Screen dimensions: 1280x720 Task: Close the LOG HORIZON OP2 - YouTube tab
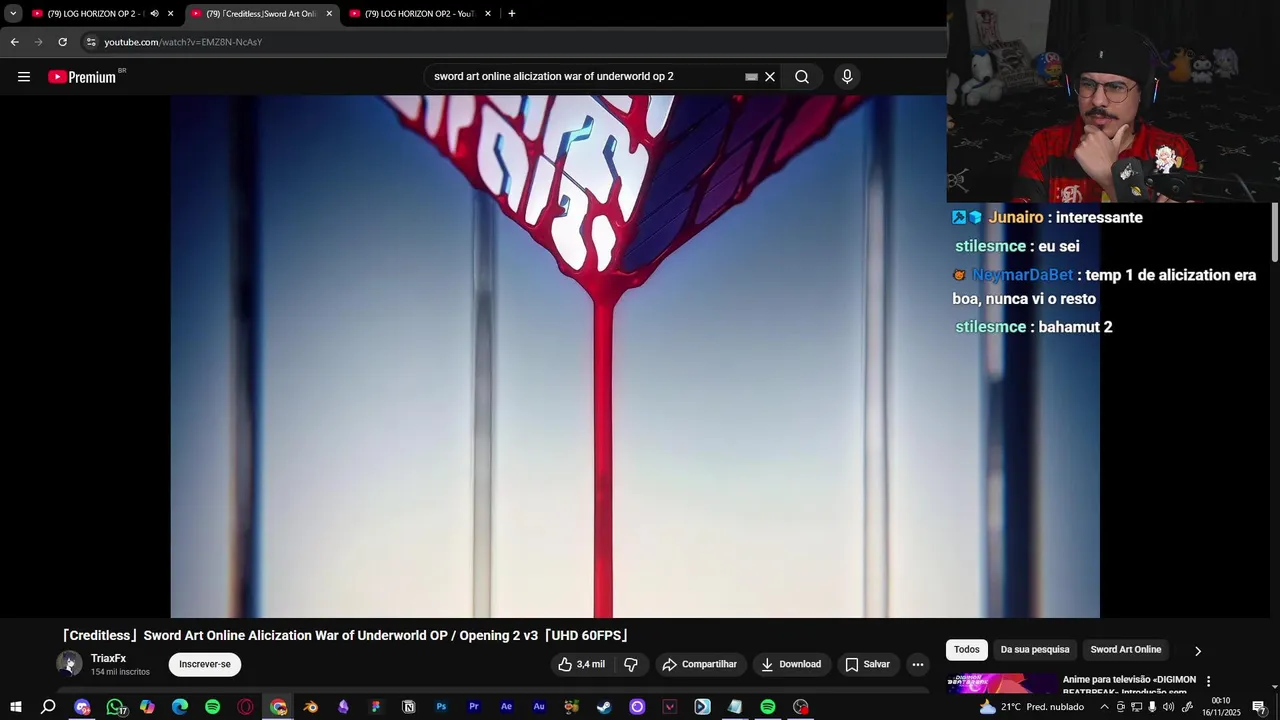488,14
